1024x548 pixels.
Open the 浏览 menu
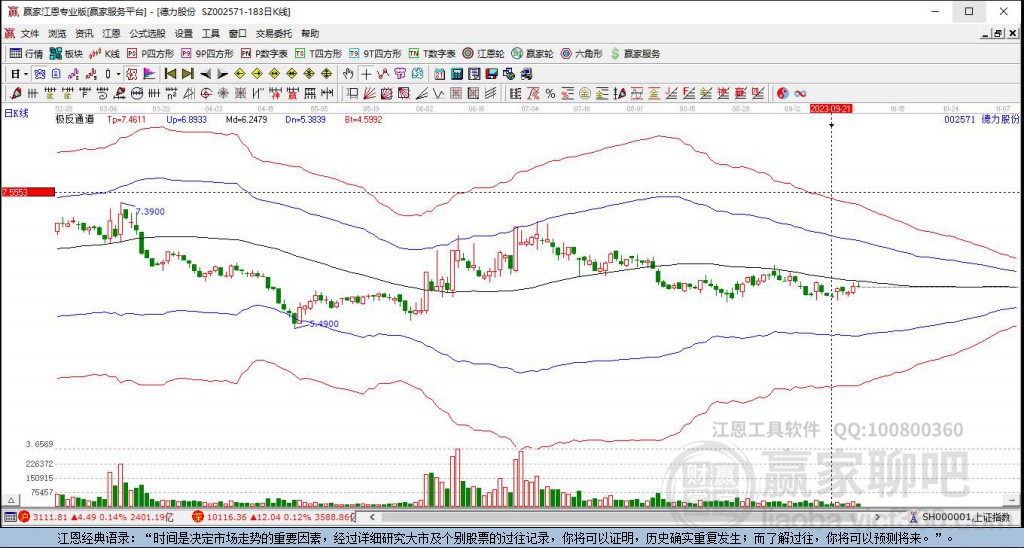coord(57,33)
